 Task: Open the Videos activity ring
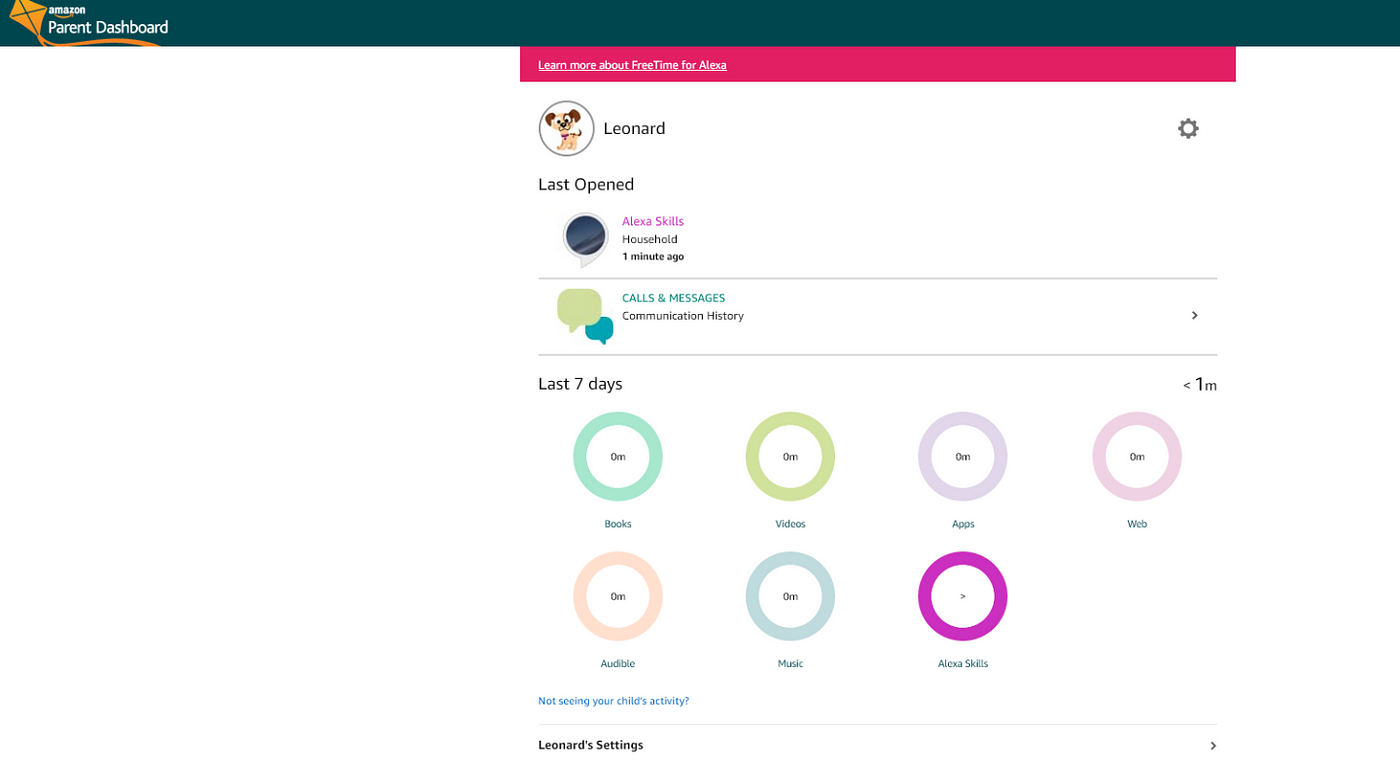tap(790, 456)
